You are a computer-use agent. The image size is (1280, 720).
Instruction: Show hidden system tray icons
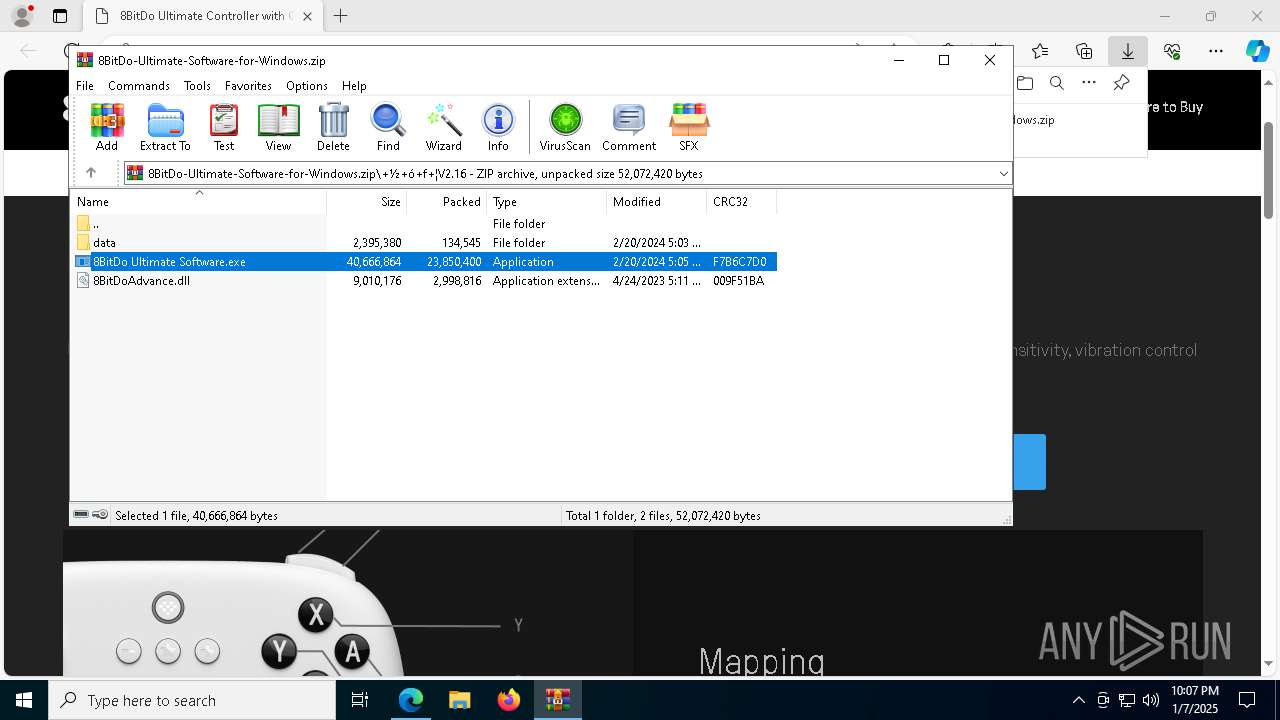[x=1078, y=700]
